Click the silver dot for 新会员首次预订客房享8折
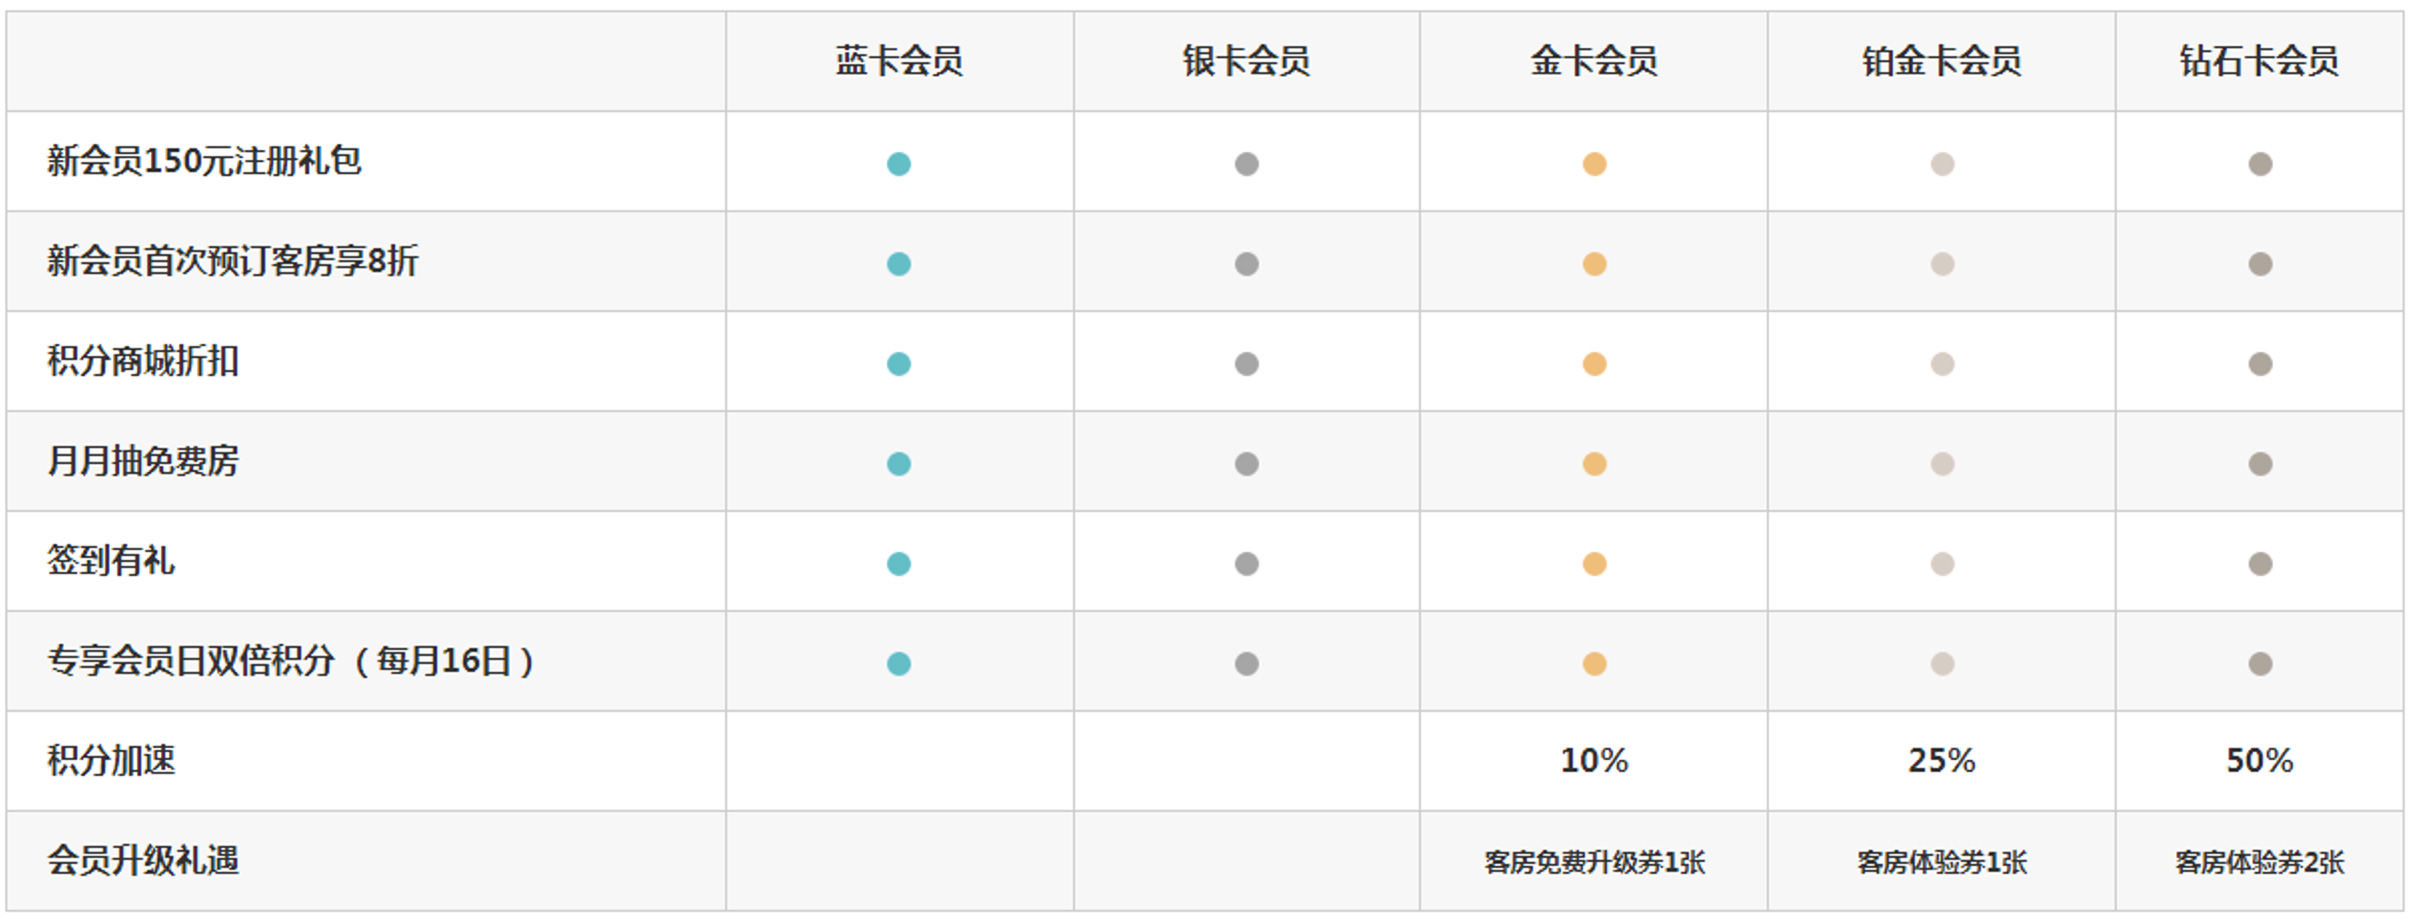This screenshot has height=922, width=2412. click(1246, 264)
